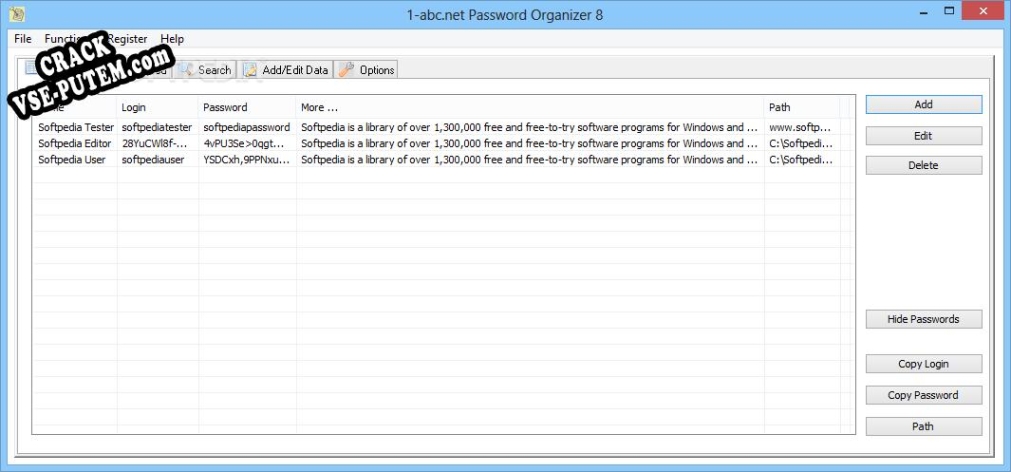This screenshot has width=1011, height=472.
Task: Click the More ... column header
Action: tap(530, 107)
